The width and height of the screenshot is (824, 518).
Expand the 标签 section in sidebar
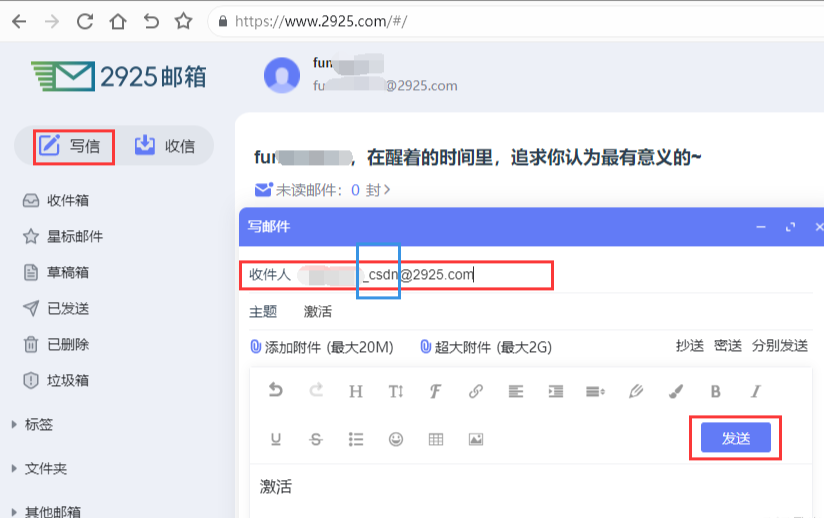click(x=38, y=424)
